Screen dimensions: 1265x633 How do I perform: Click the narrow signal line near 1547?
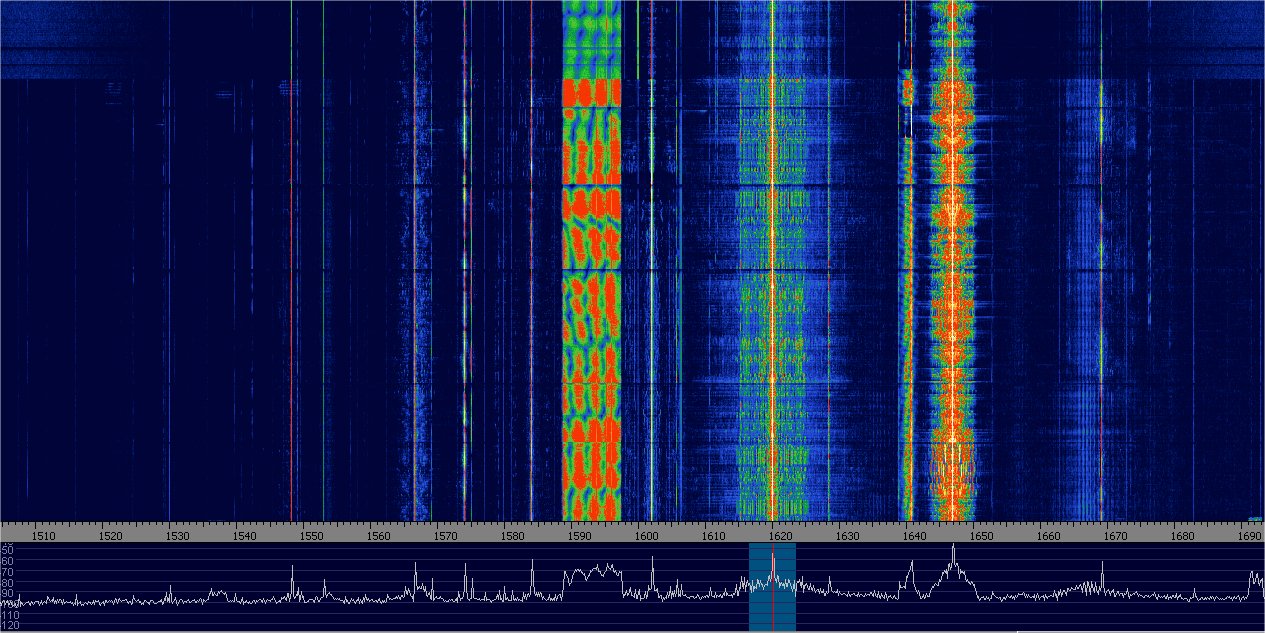[x=291, y=300]
